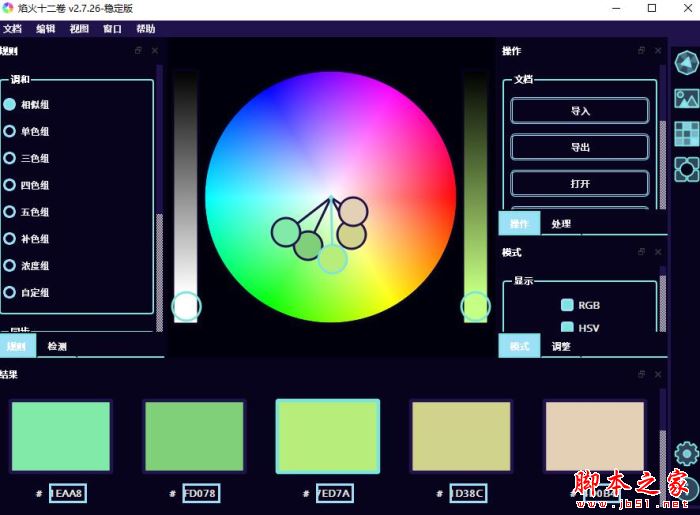Click the hex field ending D078

pyautogui.click(x=201, y=493)
